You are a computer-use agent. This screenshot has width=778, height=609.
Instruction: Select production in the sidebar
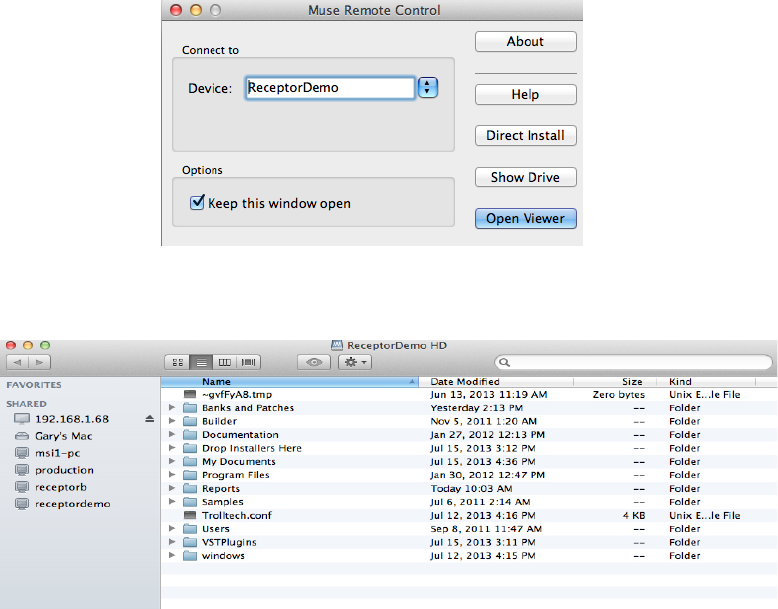(x=64, y=470)
